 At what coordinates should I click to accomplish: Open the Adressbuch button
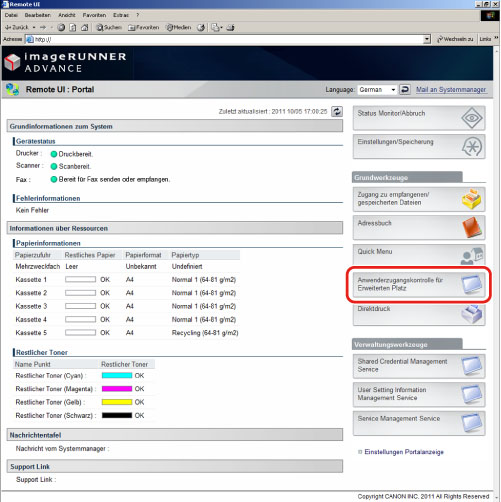click(419, 227)
